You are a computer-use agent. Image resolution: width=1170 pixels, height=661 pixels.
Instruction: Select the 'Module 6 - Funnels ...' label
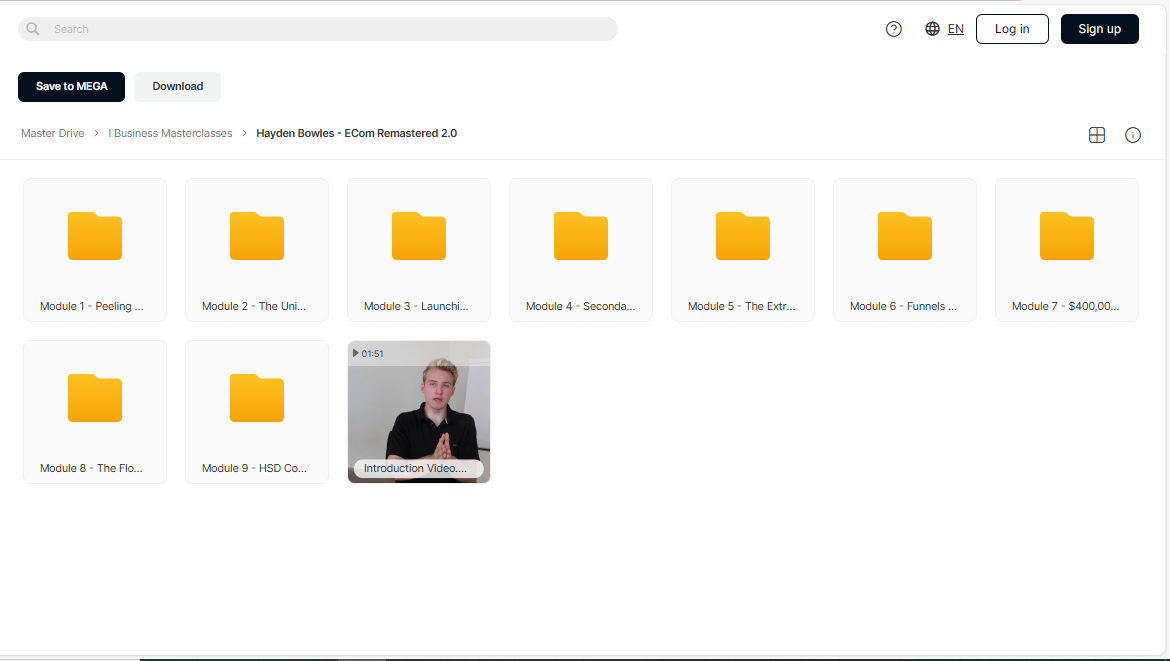(903, 307)
